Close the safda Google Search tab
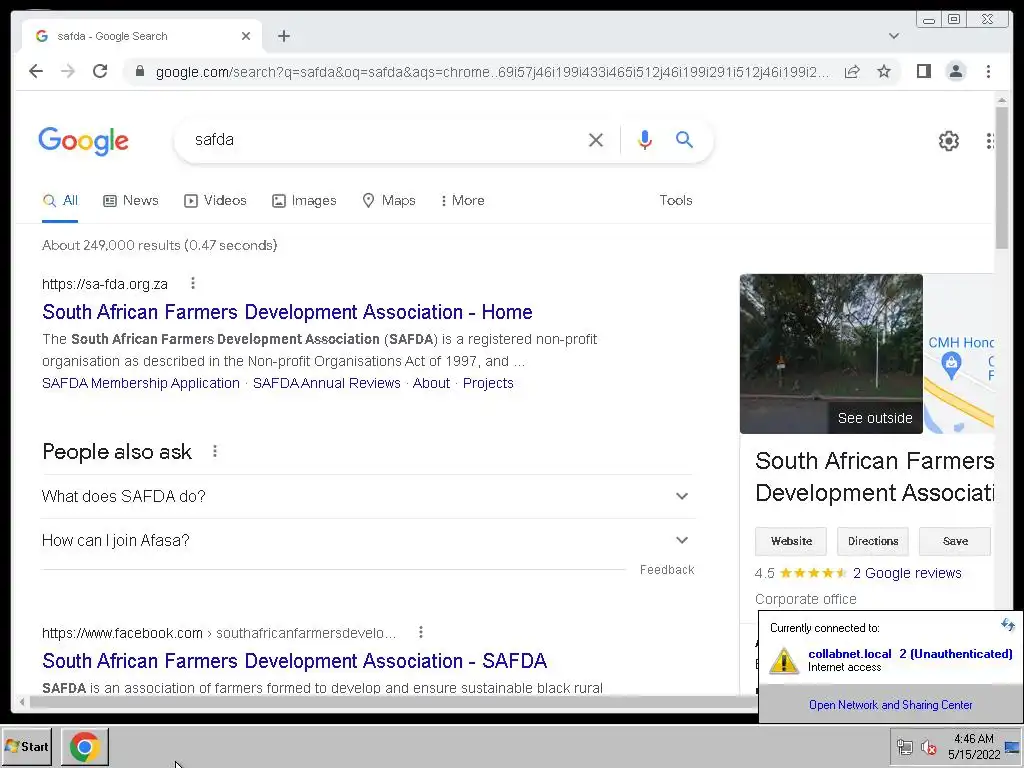Screen dimensions: 1024x768 [246, 36]
